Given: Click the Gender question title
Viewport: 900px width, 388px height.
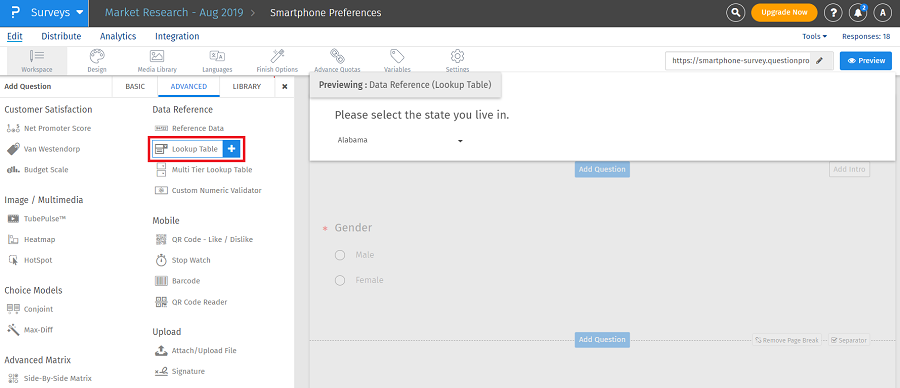Looking at the screenshot, I should coord(353,228).
